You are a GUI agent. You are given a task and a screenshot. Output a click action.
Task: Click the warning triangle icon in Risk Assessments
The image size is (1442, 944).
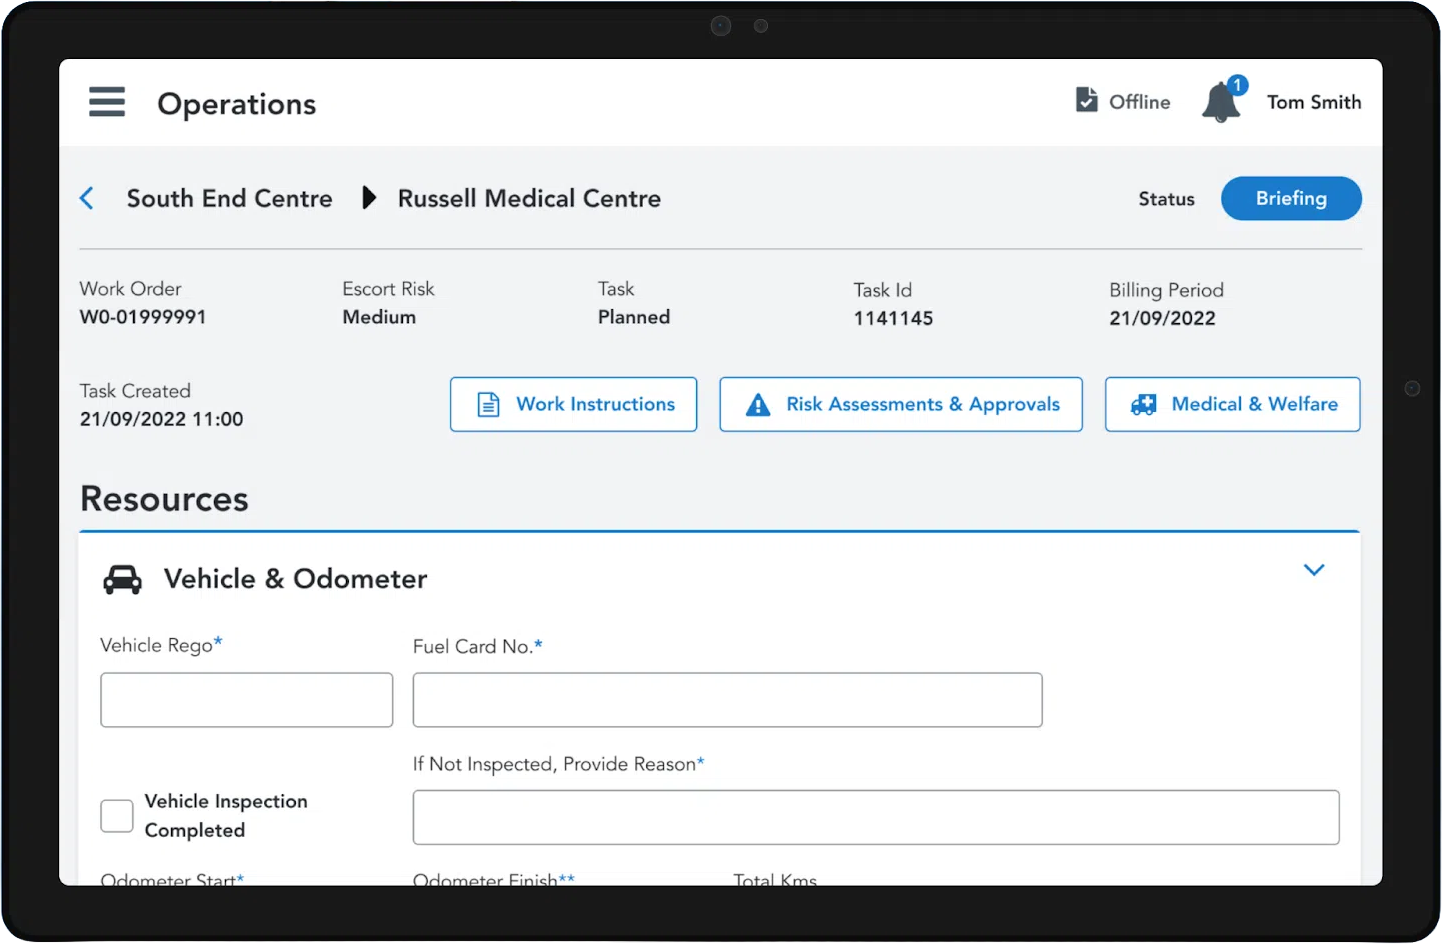coord(758,404)
